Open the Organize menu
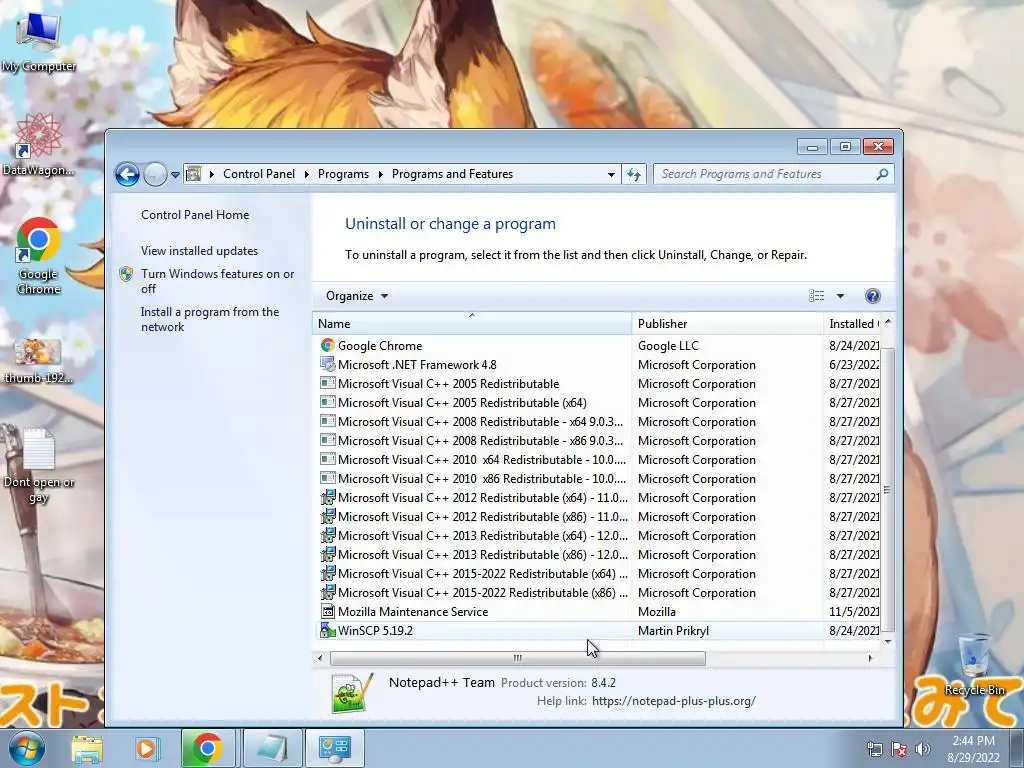 click(357, 296)
